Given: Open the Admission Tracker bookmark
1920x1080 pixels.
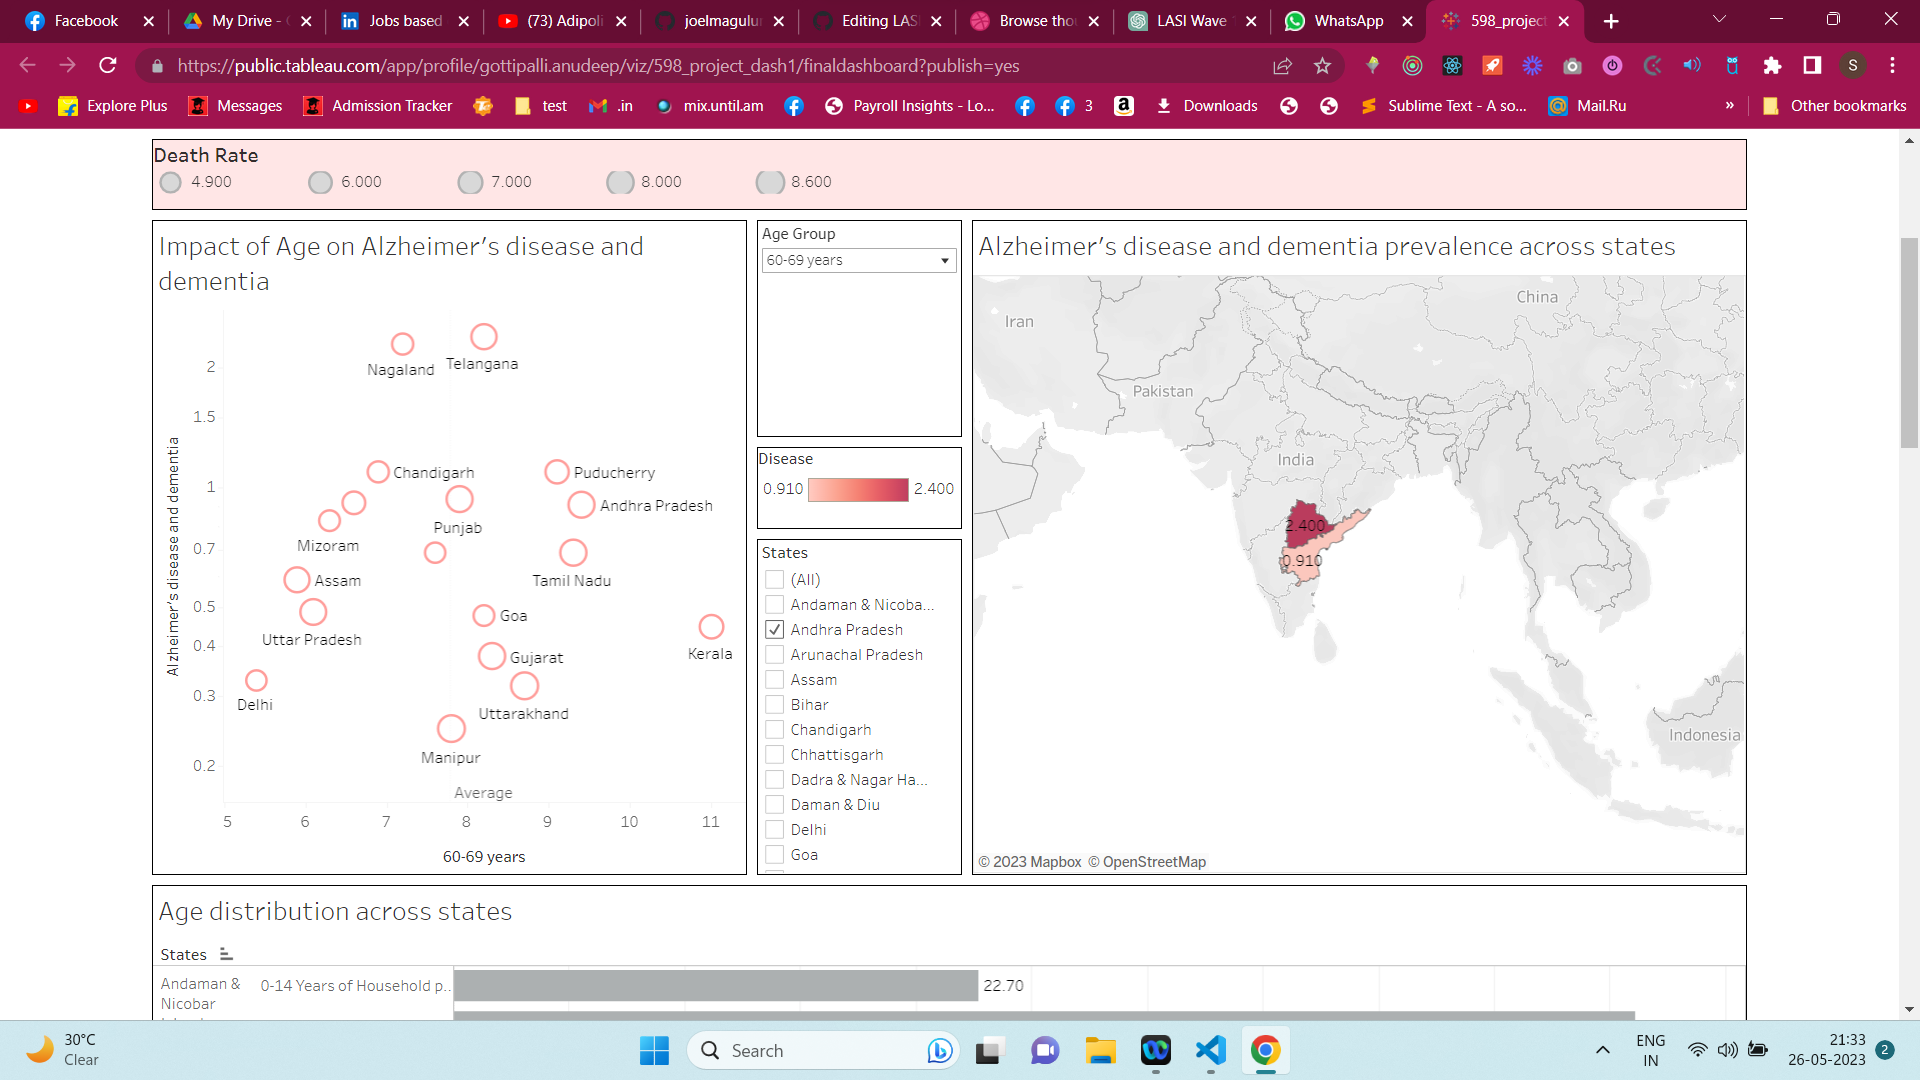Looking at the screenshot, I should coord(377,105).
